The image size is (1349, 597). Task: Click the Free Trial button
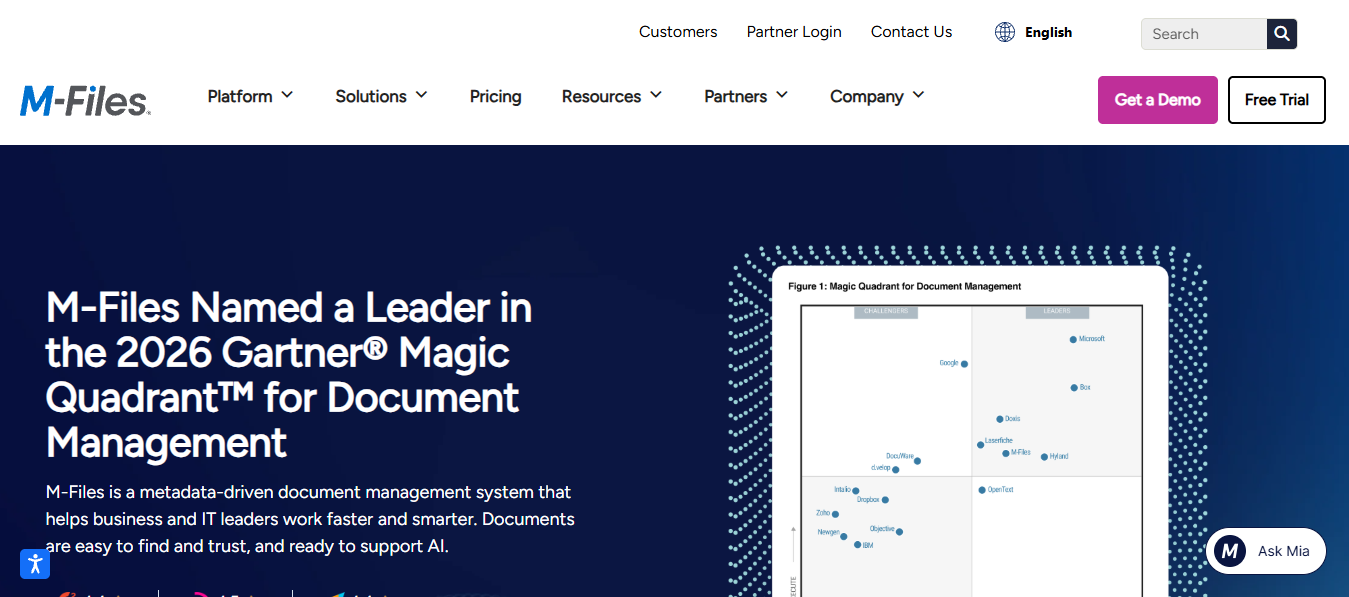point(1277,100)
